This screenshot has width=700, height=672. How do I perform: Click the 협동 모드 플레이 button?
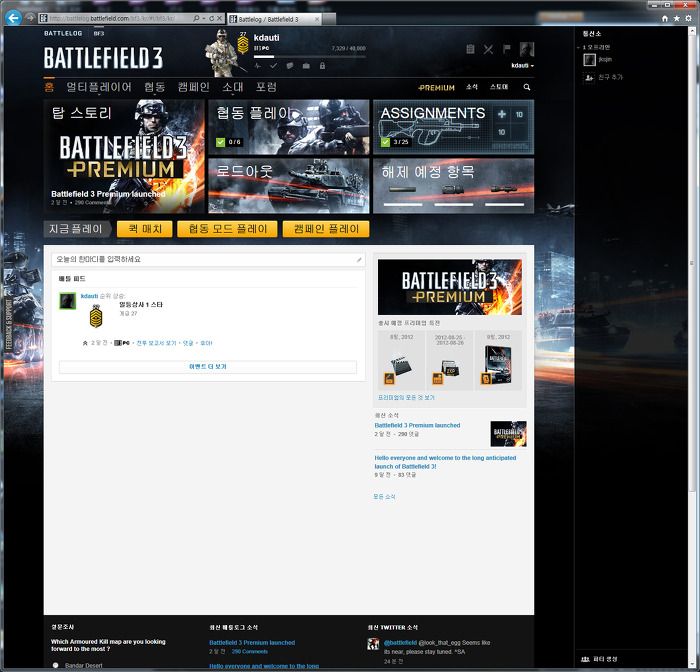[x=227, y=229]
